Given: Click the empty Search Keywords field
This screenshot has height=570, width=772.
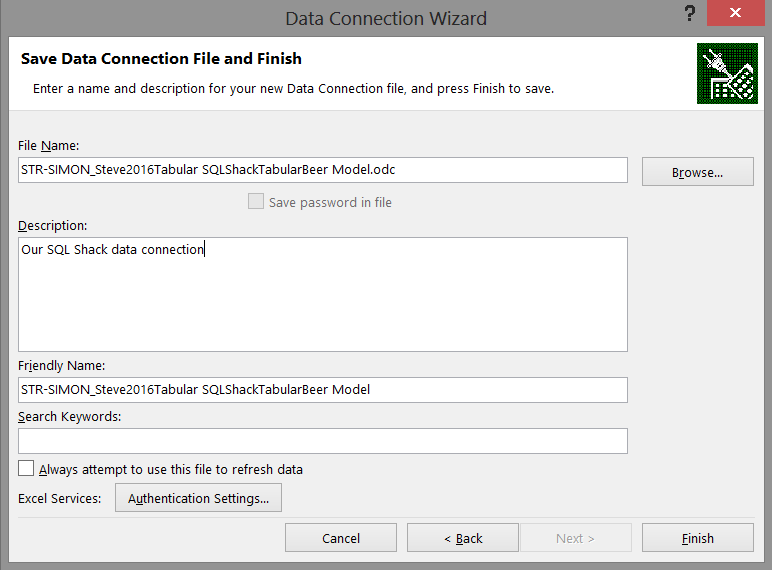Looking at the screenshot, I should coord(322,441).
